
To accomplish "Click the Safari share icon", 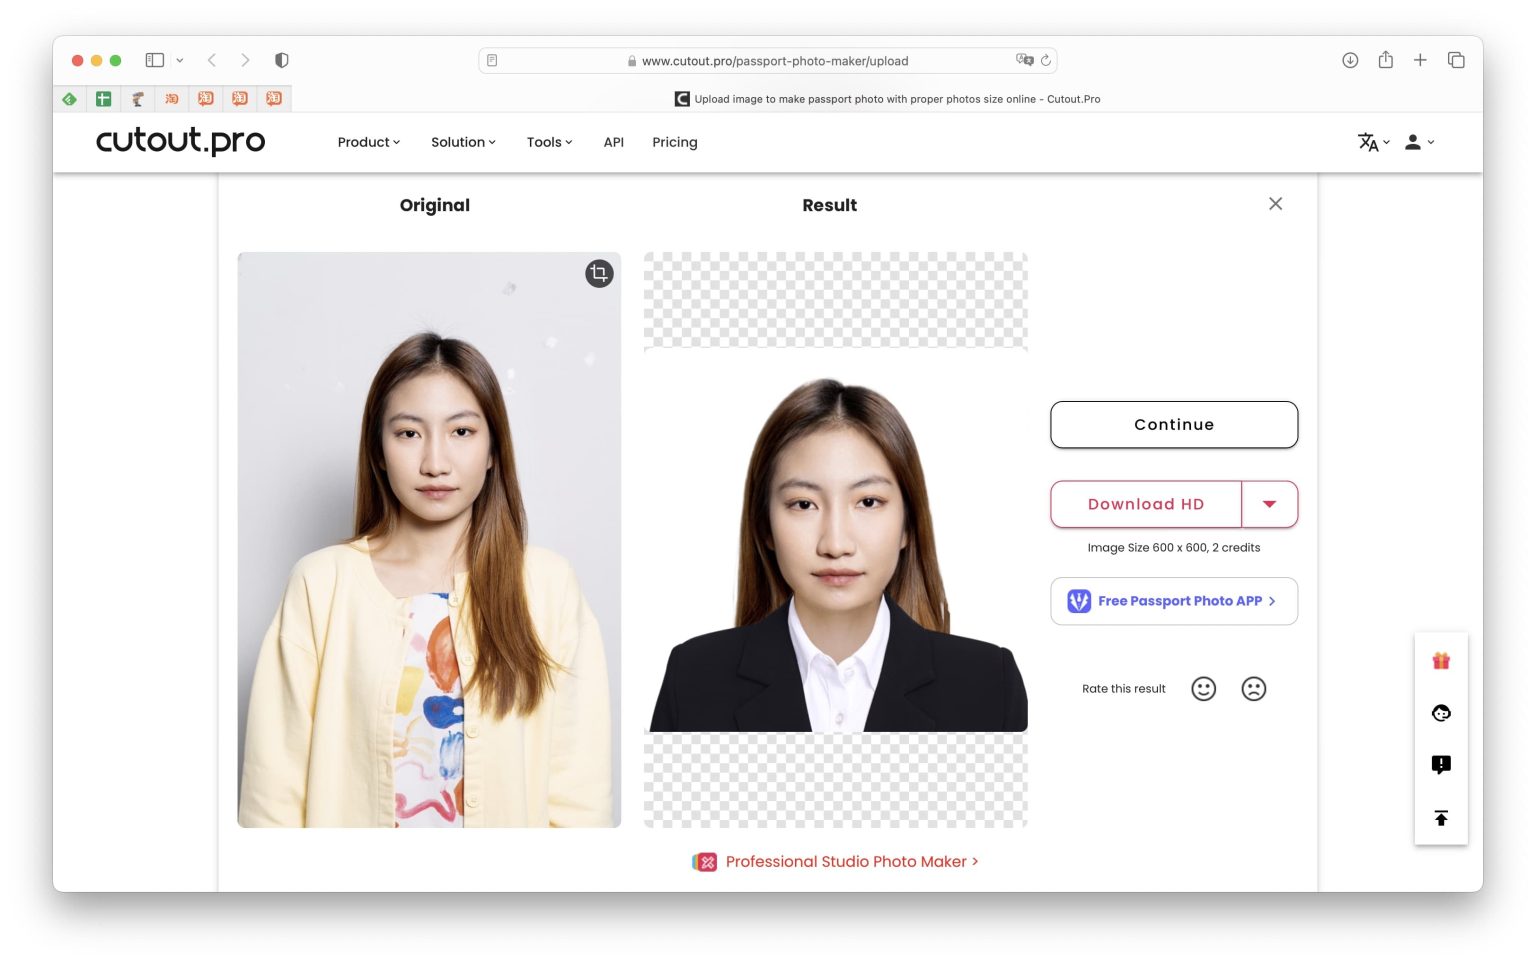I will click(x=1385, y=60).
